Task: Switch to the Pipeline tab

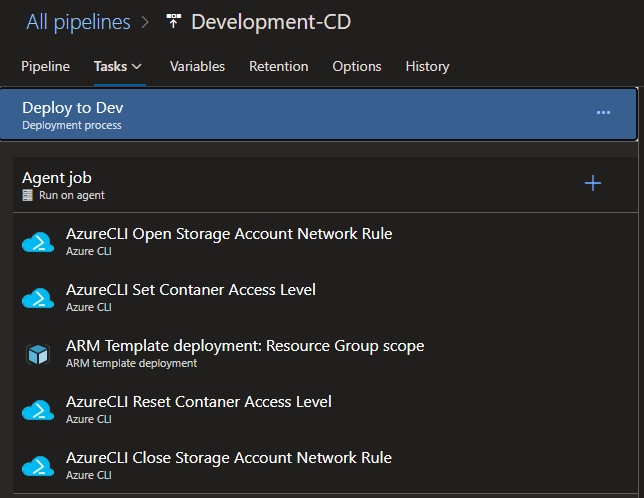Action: click(x=46, y=67)
